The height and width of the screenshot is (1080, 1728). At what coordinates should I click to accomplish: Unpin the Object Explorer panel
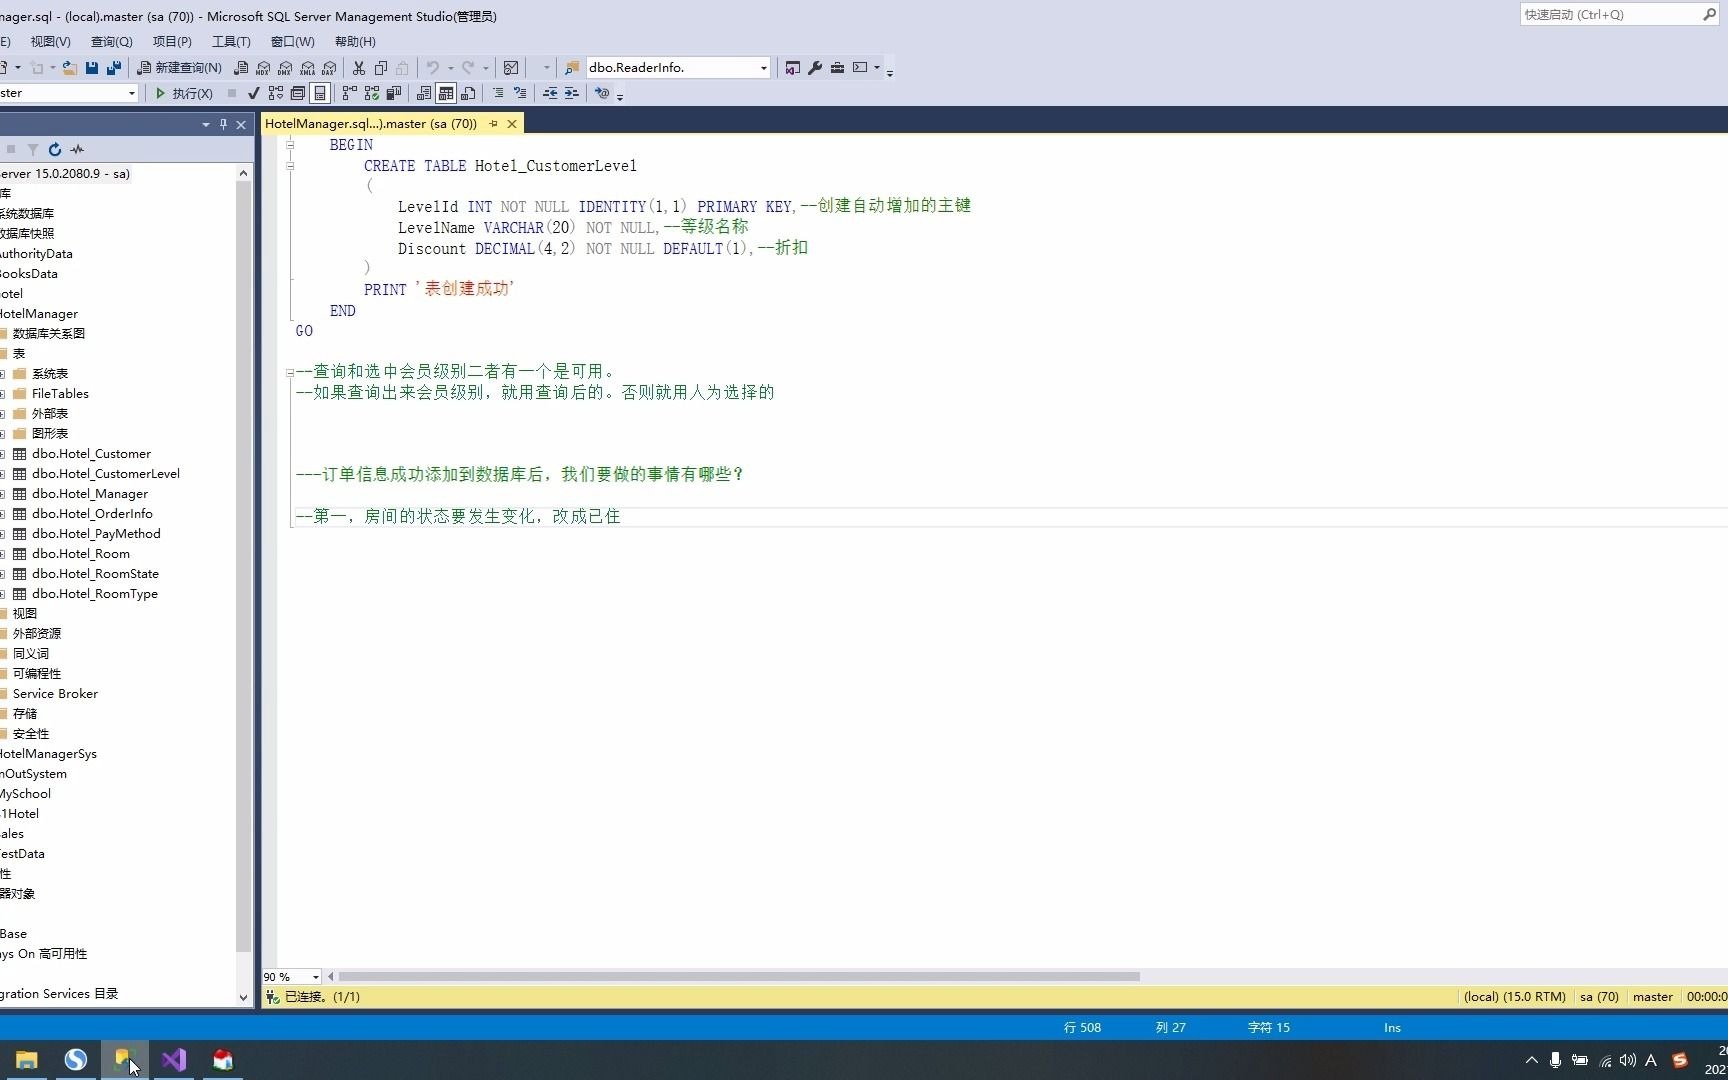223,124
